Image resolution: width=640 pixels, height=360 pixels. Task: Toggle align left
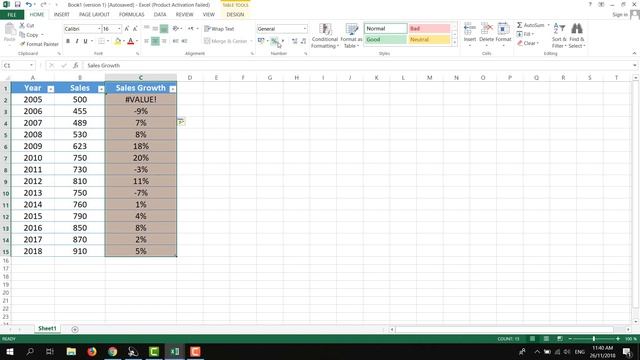click(x=147, y=41)
